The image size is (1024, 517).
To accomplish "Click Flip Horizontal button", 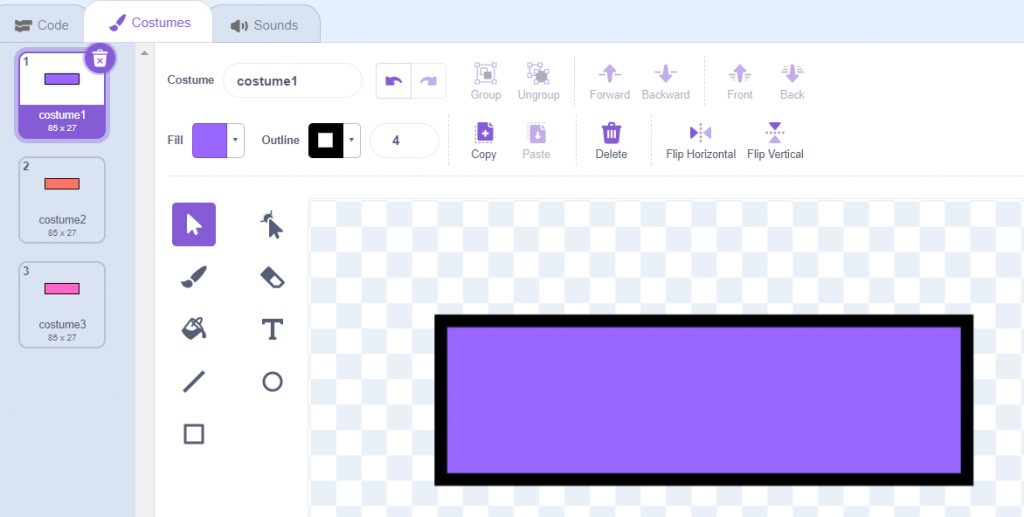I will pos(700,140).
